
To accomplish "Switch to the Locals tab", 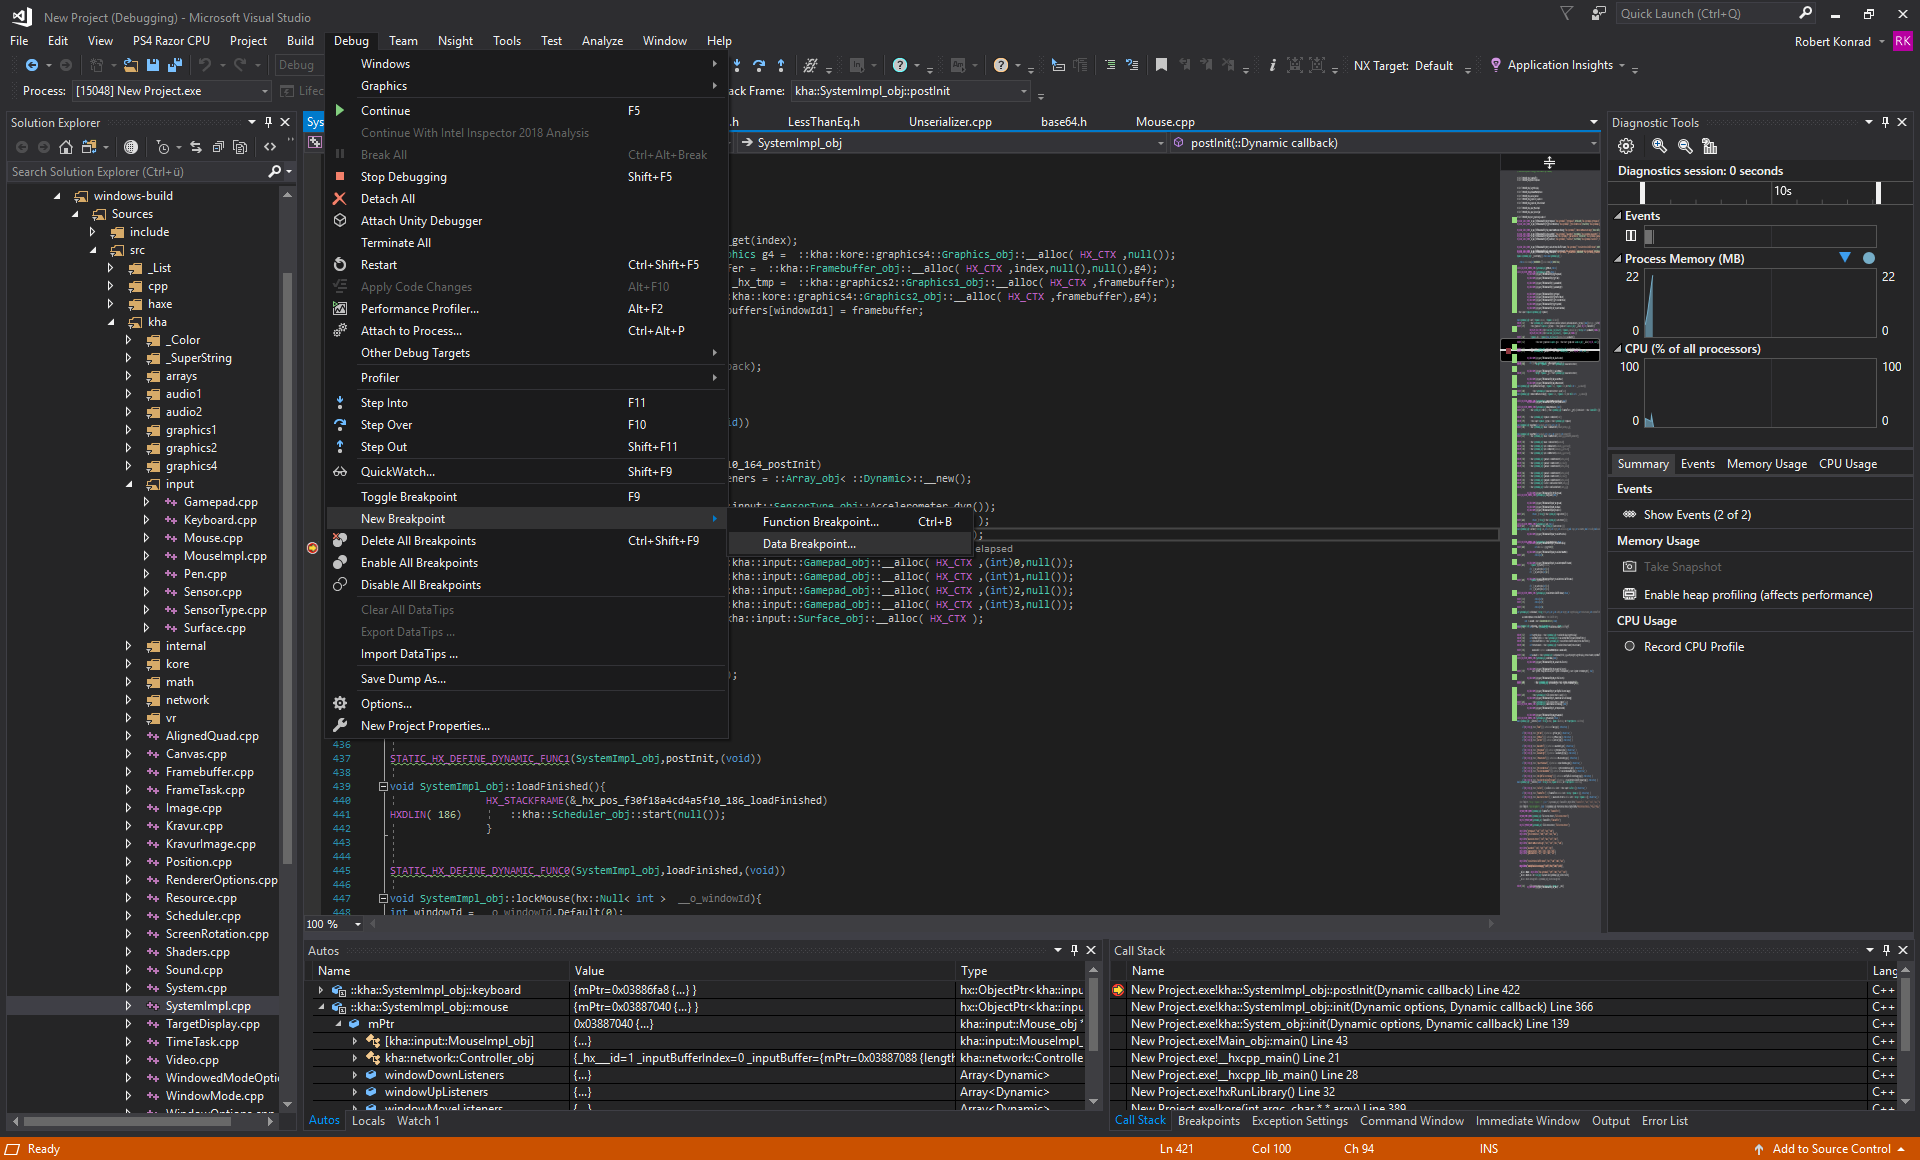I will point(368,1121).
